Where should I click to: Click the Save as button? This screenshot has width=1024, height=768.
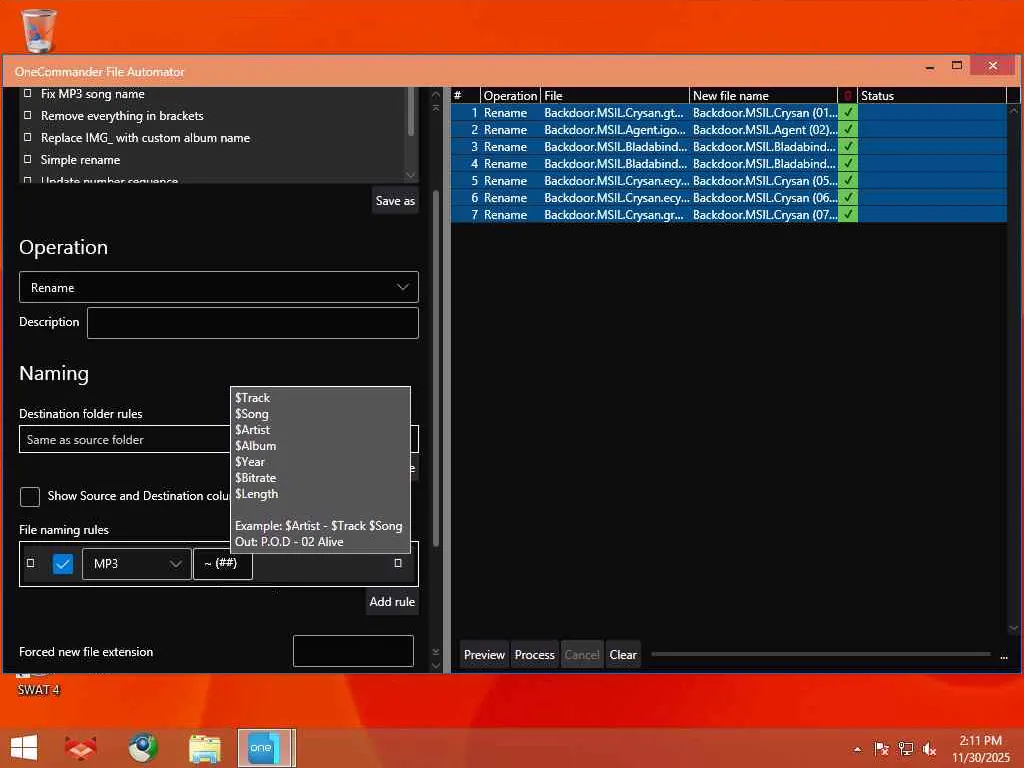(x=395, y=200)
